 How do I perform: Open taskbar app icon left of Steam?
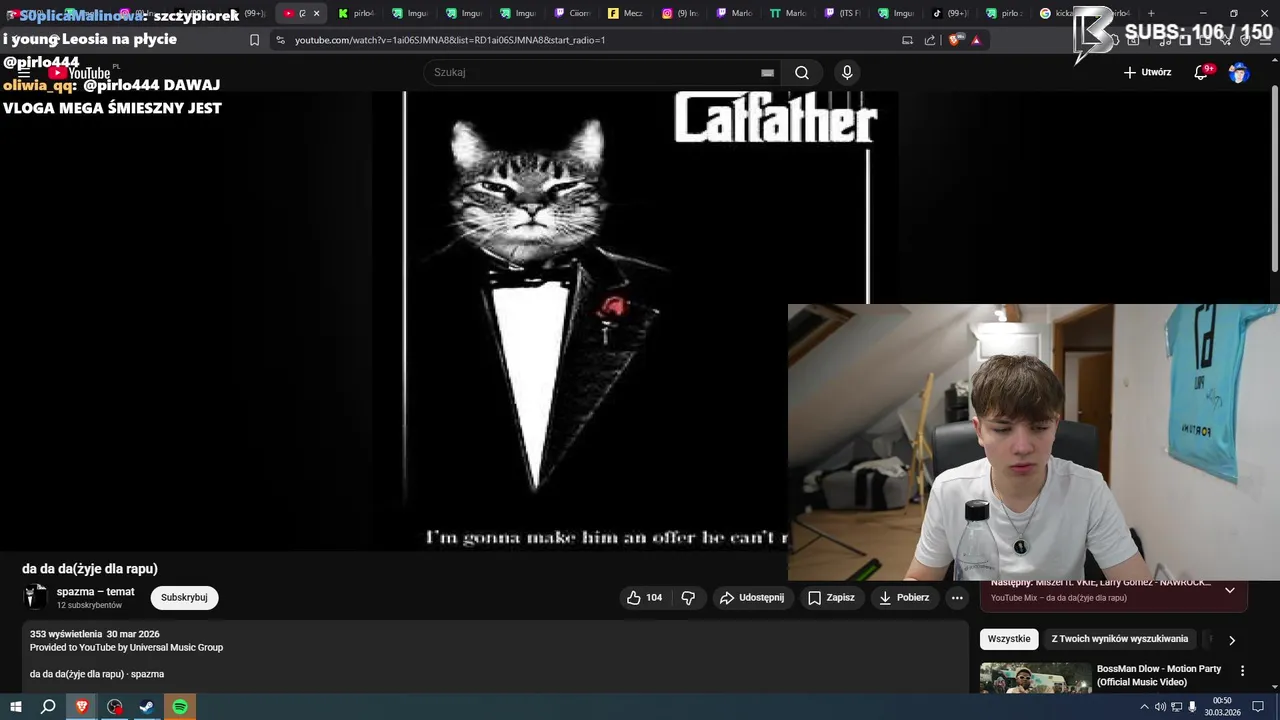click(115, 707)
